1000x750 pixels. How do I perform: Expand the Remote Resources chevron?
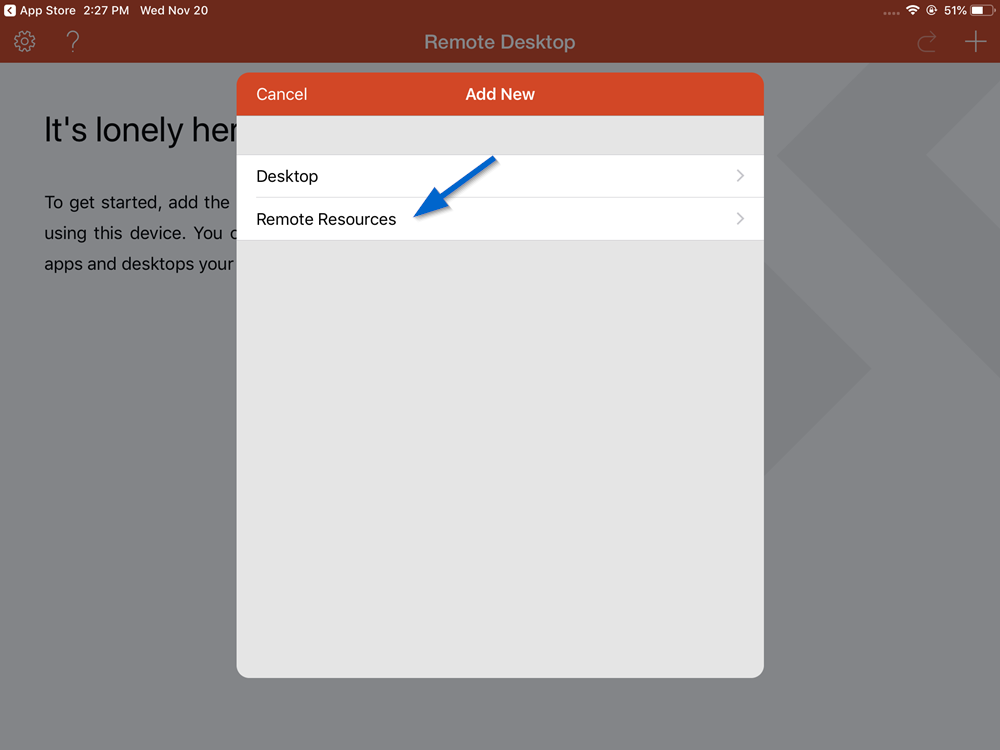pyautogui.click(x=740, y=219)
